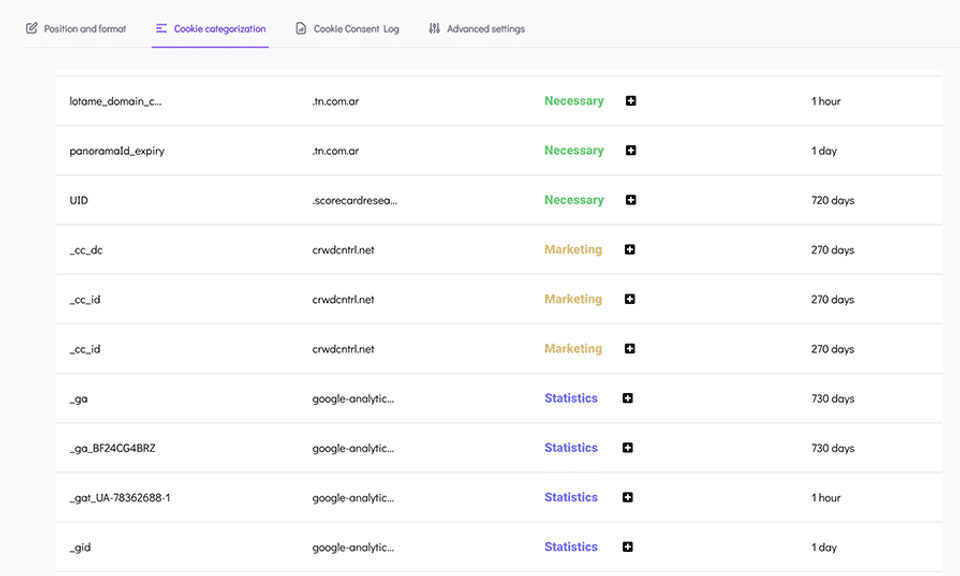This screenshot has height=576, width=960.
Task: Click plus icon on the UID row
Action: coord(631,200)
